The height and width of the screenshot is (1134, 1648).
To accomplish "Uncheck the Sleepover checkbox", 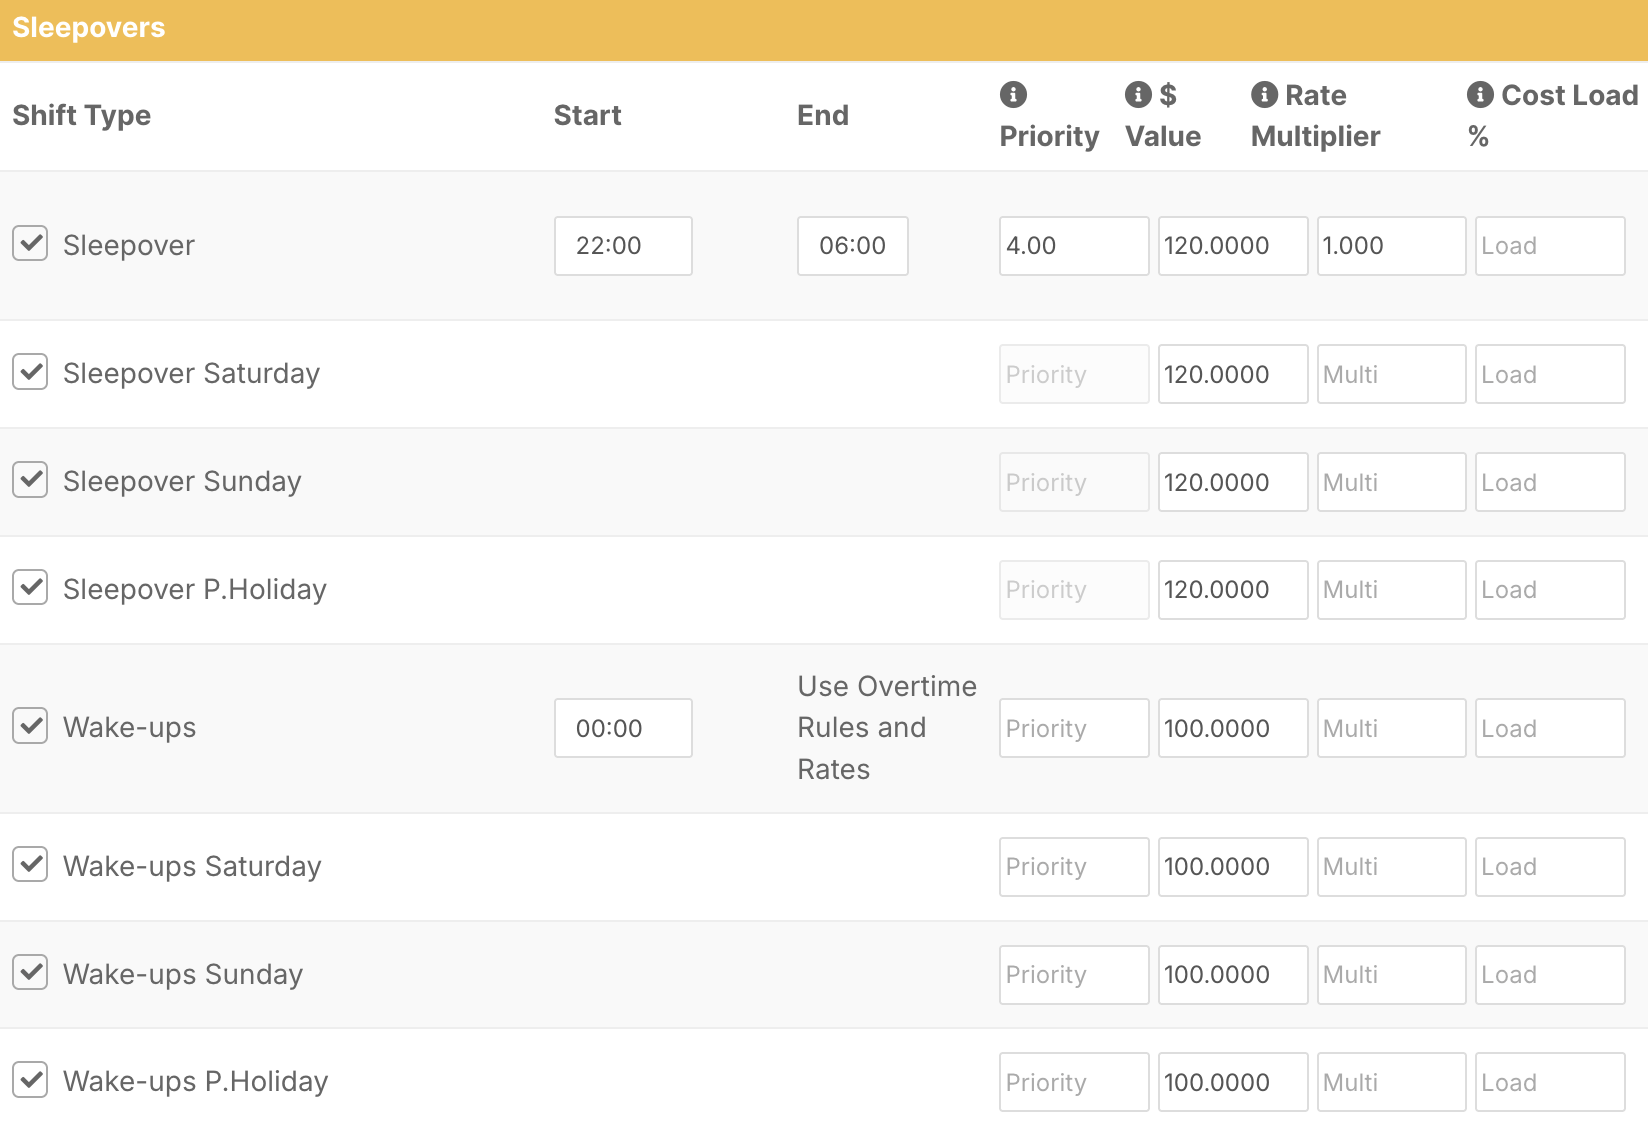I will (30, 243).
